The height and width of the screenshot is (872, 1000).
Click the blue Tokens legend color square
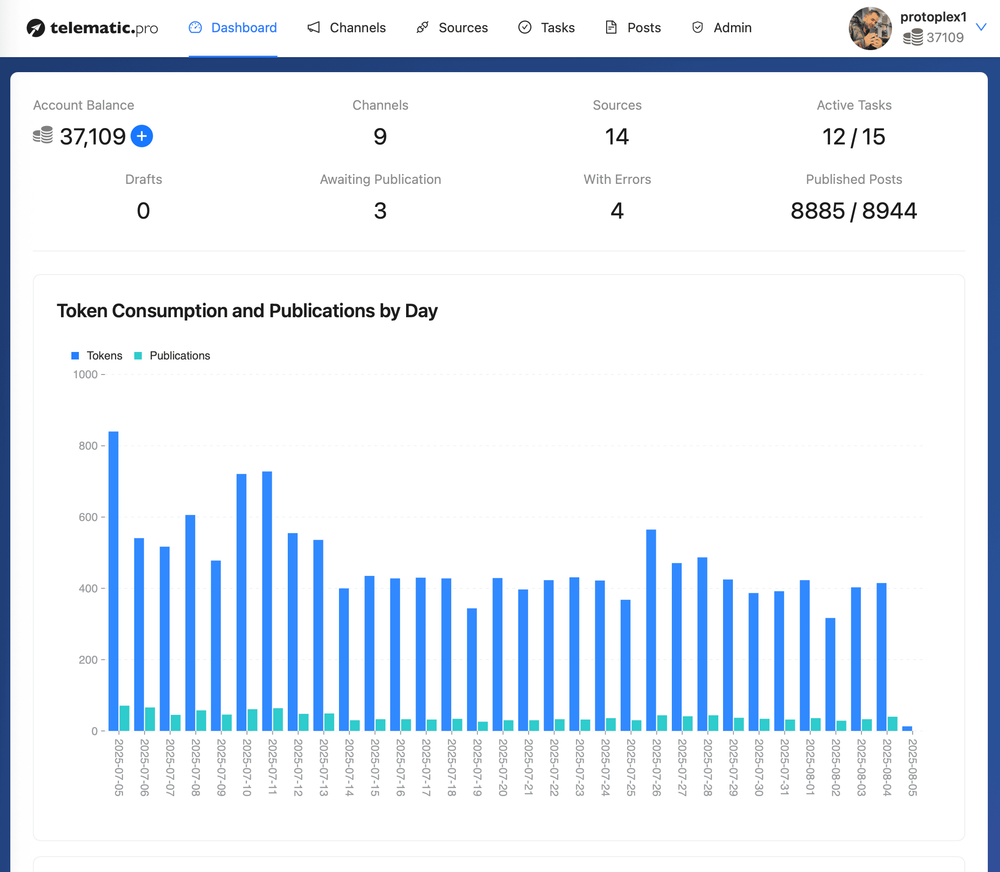(x=75, y=356)
